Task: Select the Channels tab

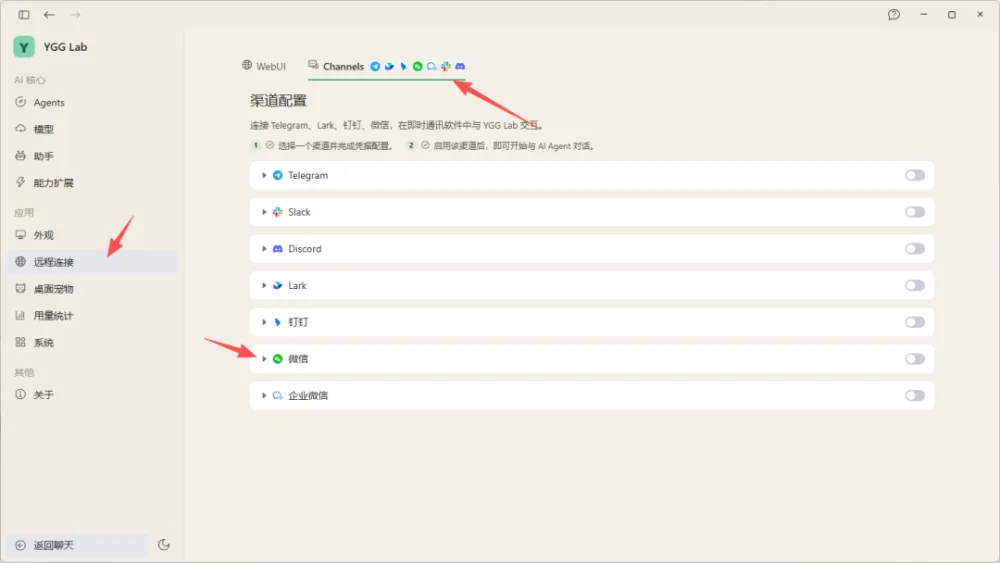Action: tap(386, 66)
